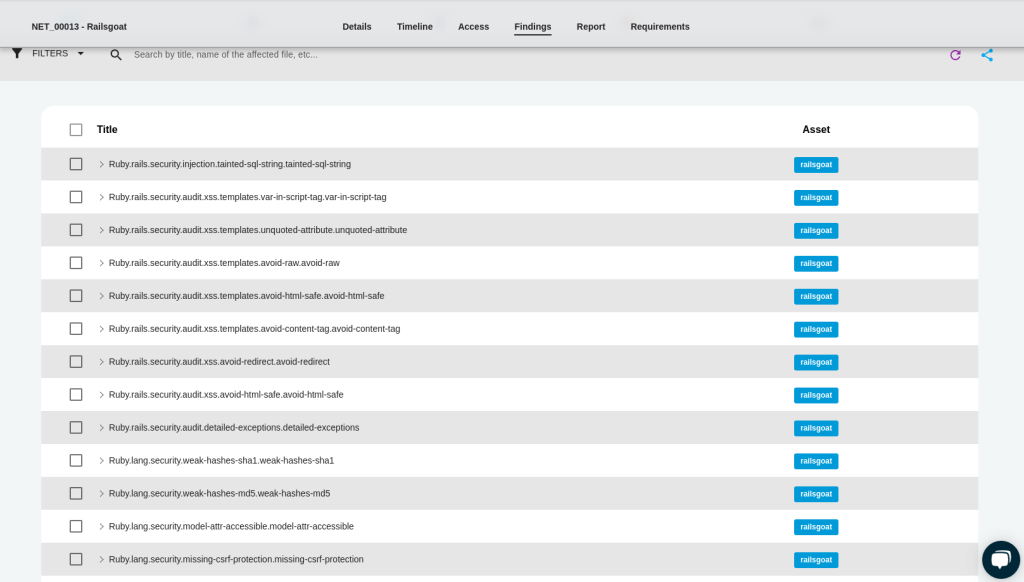
Task: Expand the xss.avoid-html-safe finding row
Action: [101, 395]
